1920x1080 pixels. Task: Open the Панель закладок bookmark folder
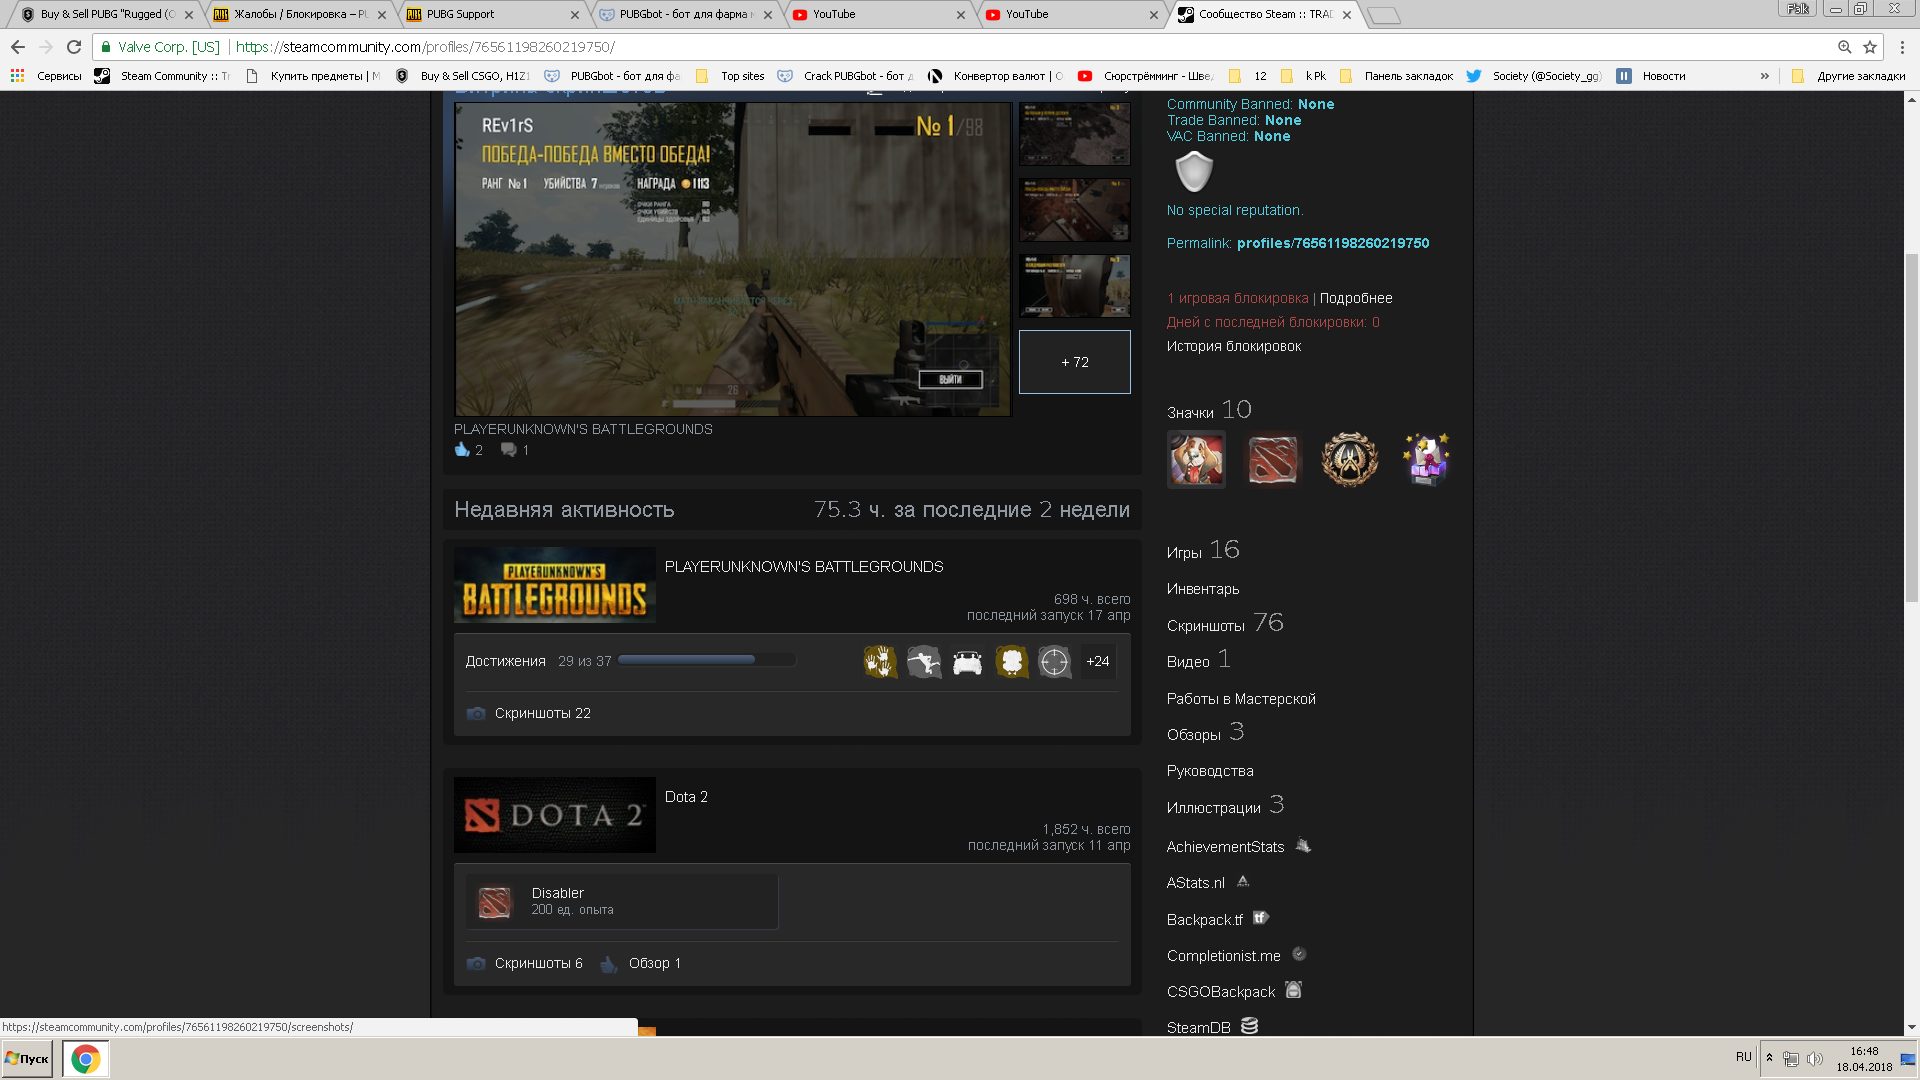[1396, 76]
